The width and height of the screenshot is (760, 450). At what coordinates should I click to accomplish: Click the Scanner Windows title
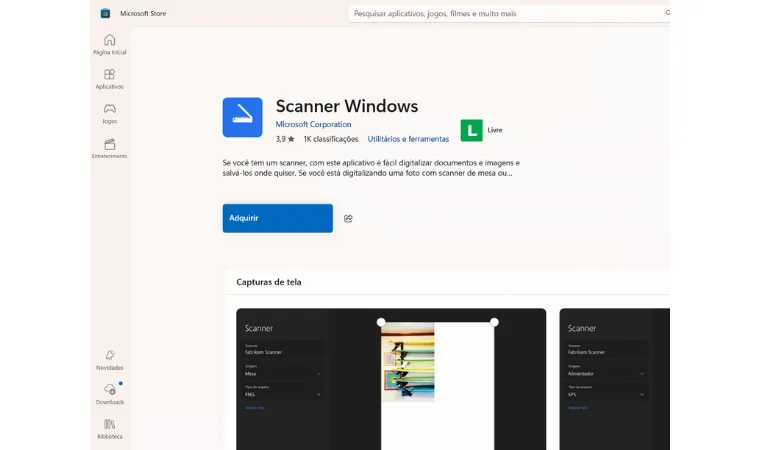[347, 106]
